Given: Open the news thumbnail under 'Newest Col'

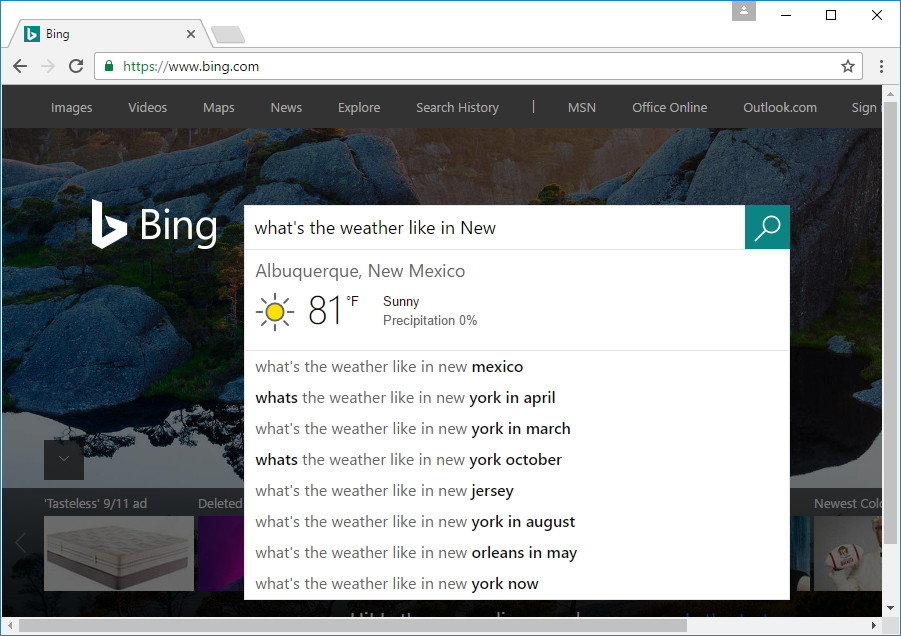Looking at the screenshot, I should [x=848, y=553].
